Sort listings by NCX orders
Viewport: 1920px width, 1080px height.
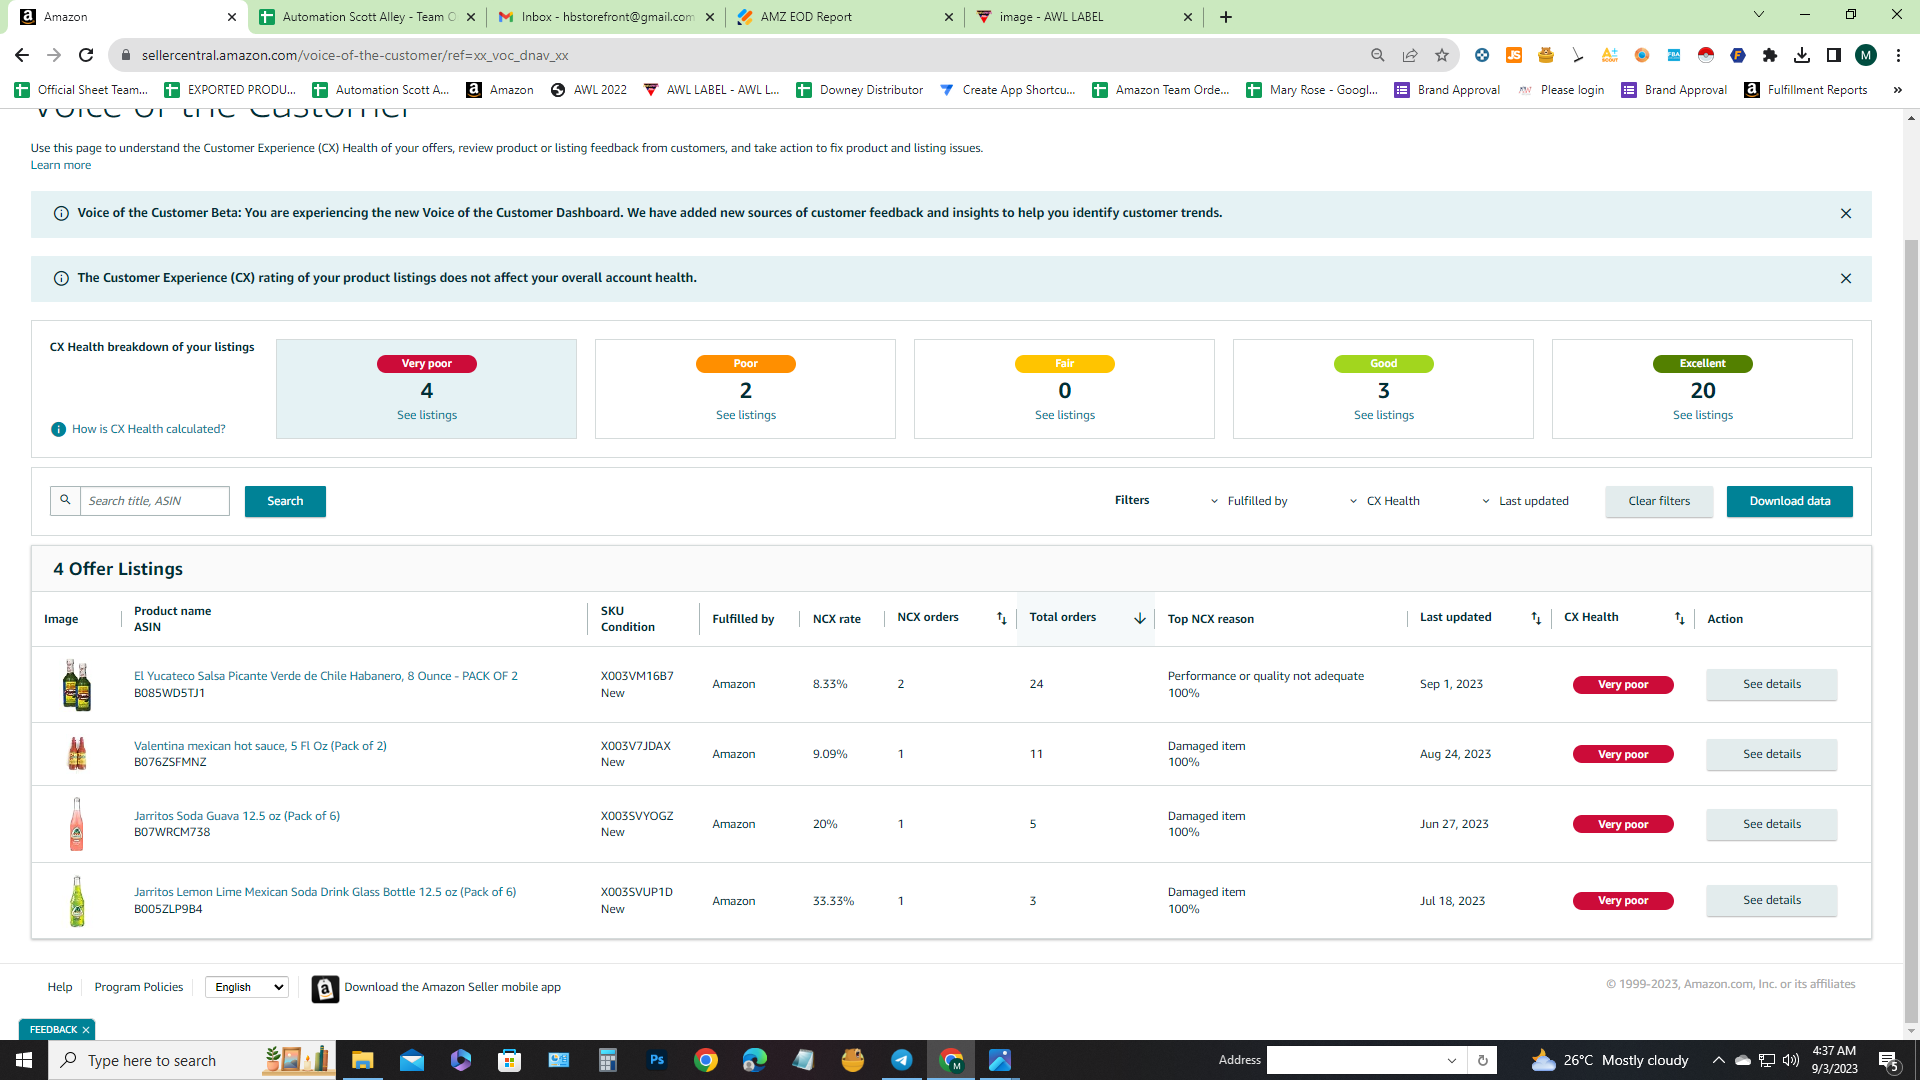1001,618
